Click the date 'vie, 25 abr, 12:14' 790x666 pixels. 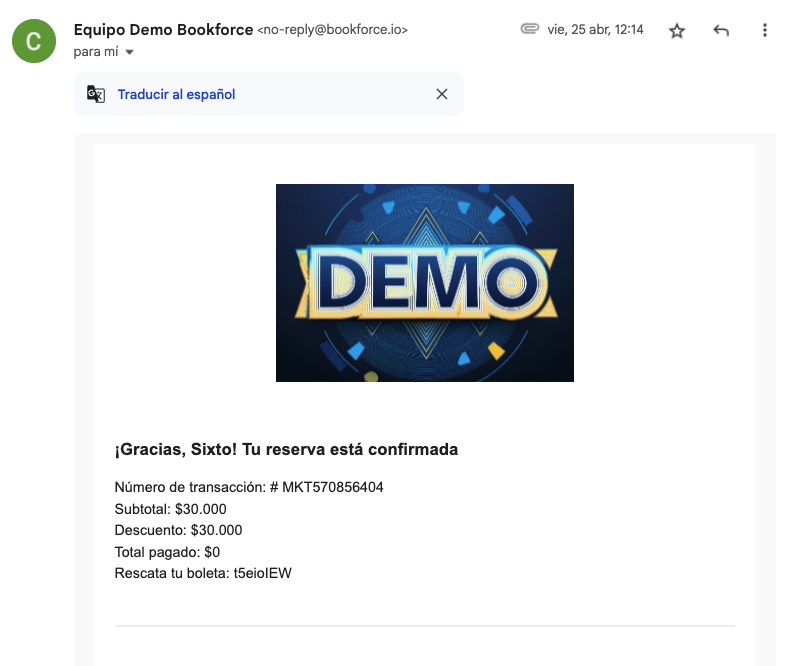[595, 30]
